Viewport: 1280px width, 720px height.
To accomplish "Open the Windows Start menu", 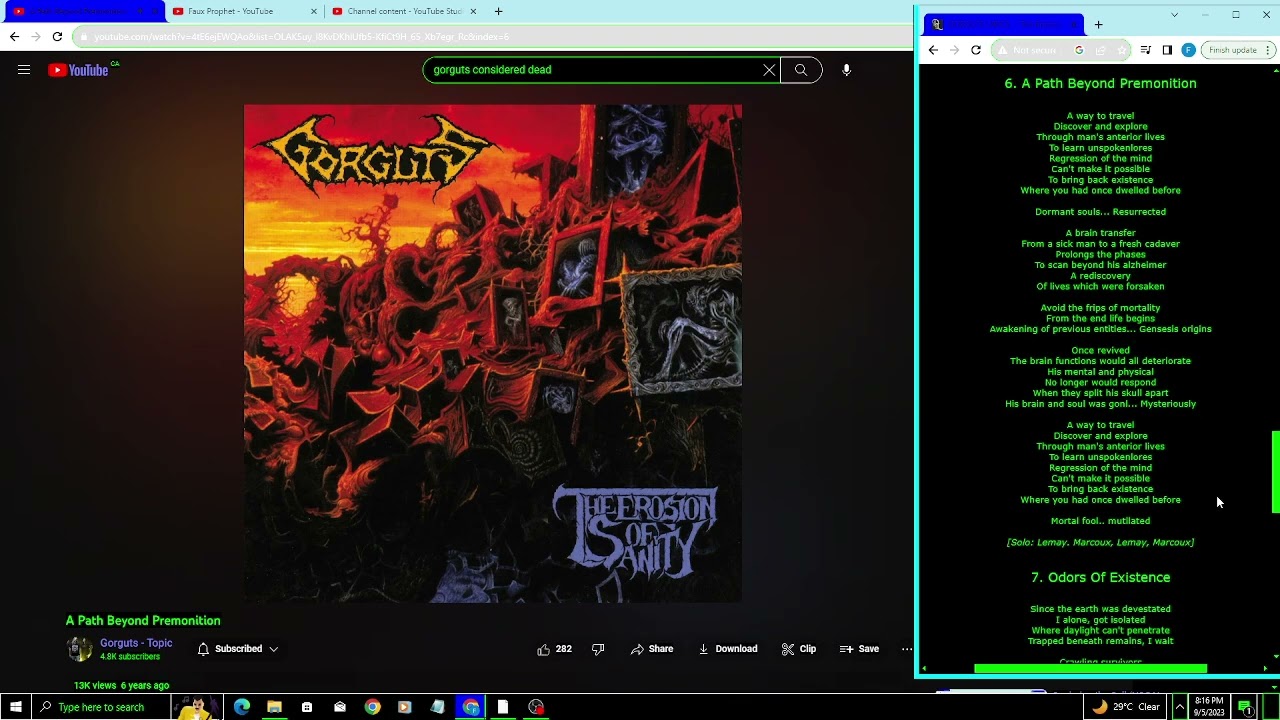I will [x=15, y=707].
